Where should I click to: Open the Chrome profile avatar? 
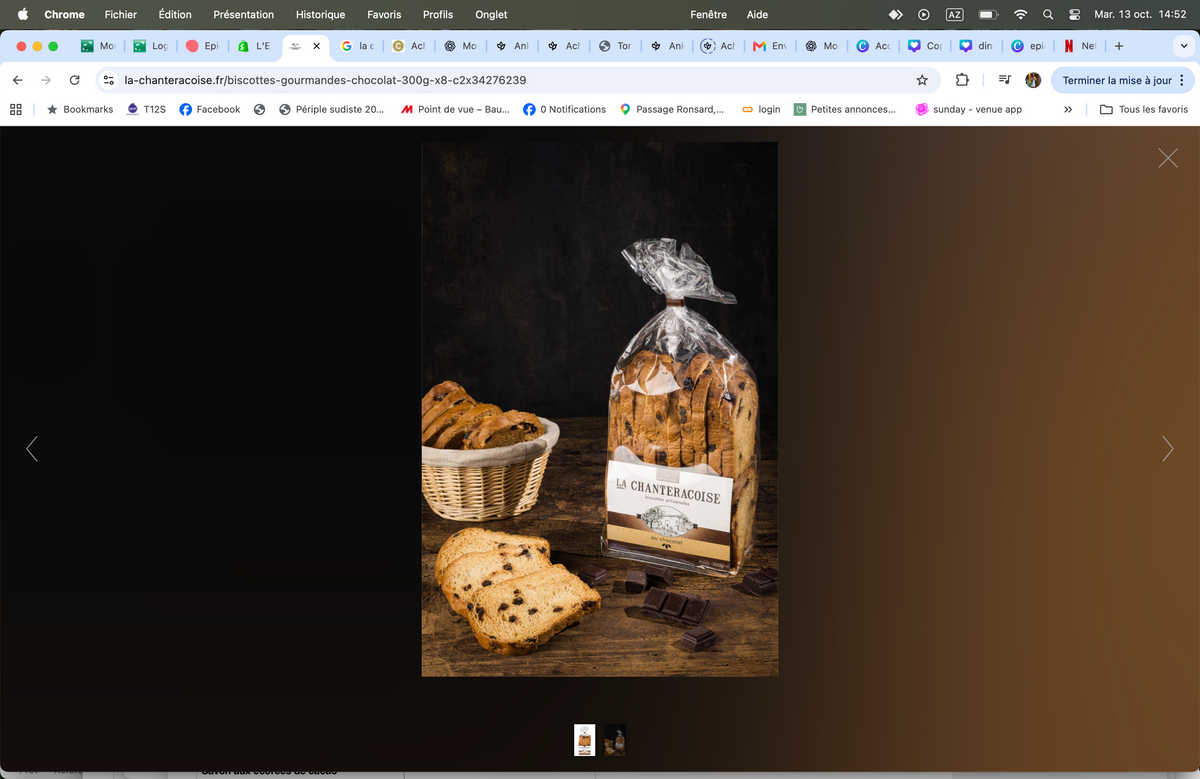click(x=1033, y=80)
